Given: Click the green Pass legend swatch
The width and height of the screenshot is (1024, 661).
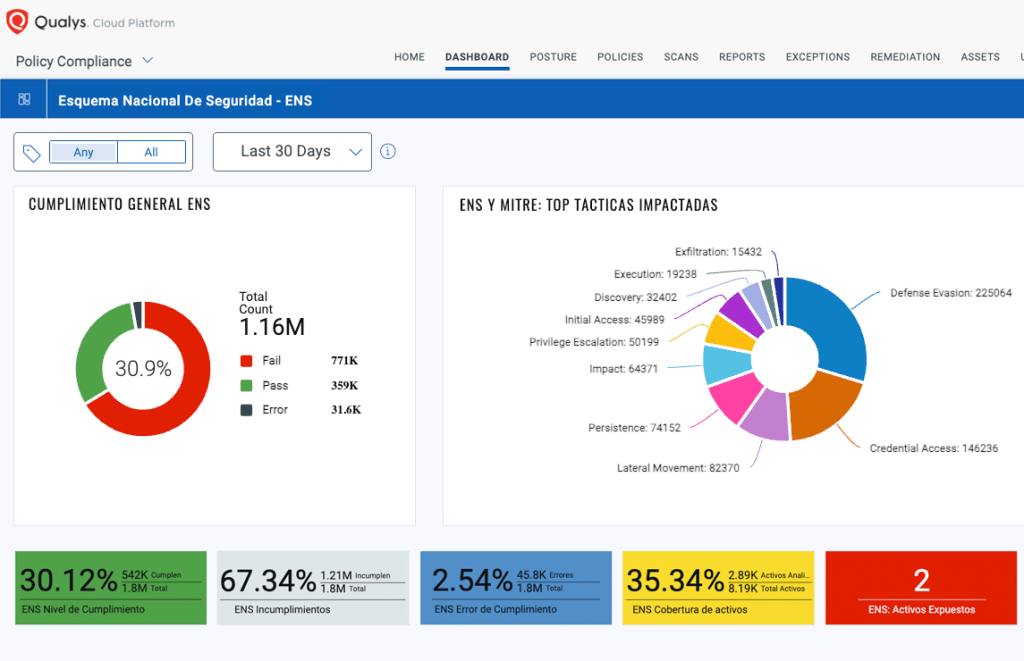Looking at the screenshot, I should [x=246, y=385].
